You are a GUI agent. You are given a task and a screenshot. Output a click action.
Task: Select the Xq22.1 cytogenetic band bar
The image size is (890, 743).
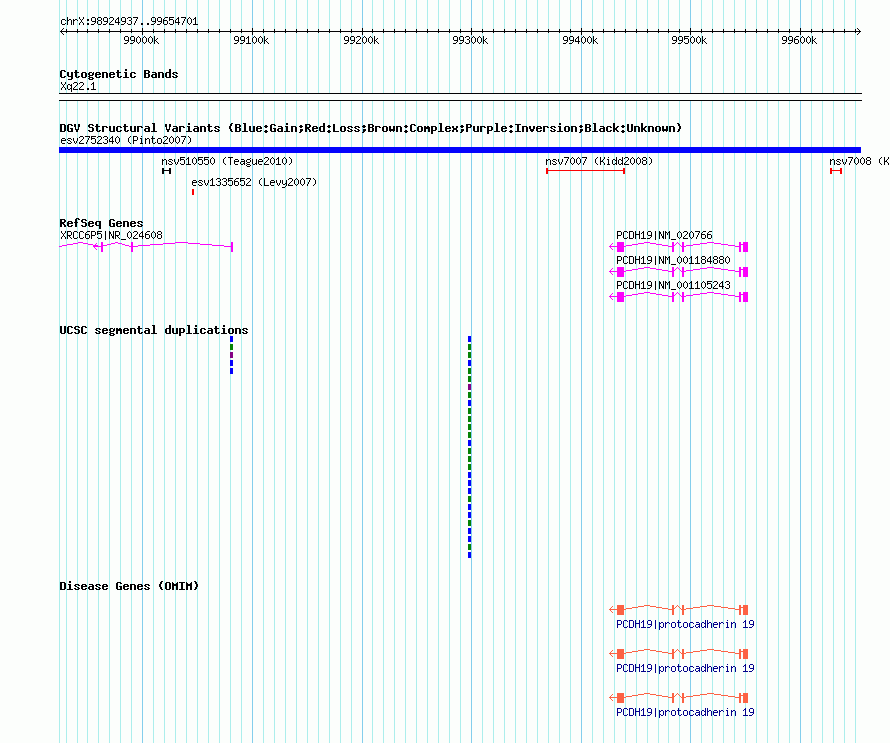tap(460, 97)
